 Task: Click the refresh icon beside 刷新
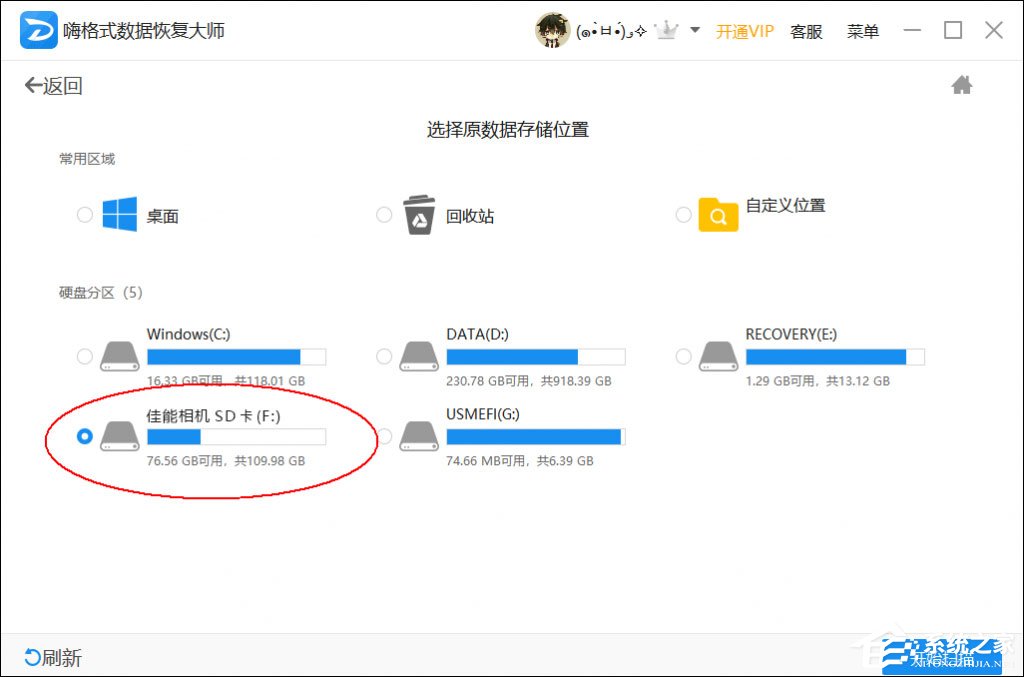point(34,657)
